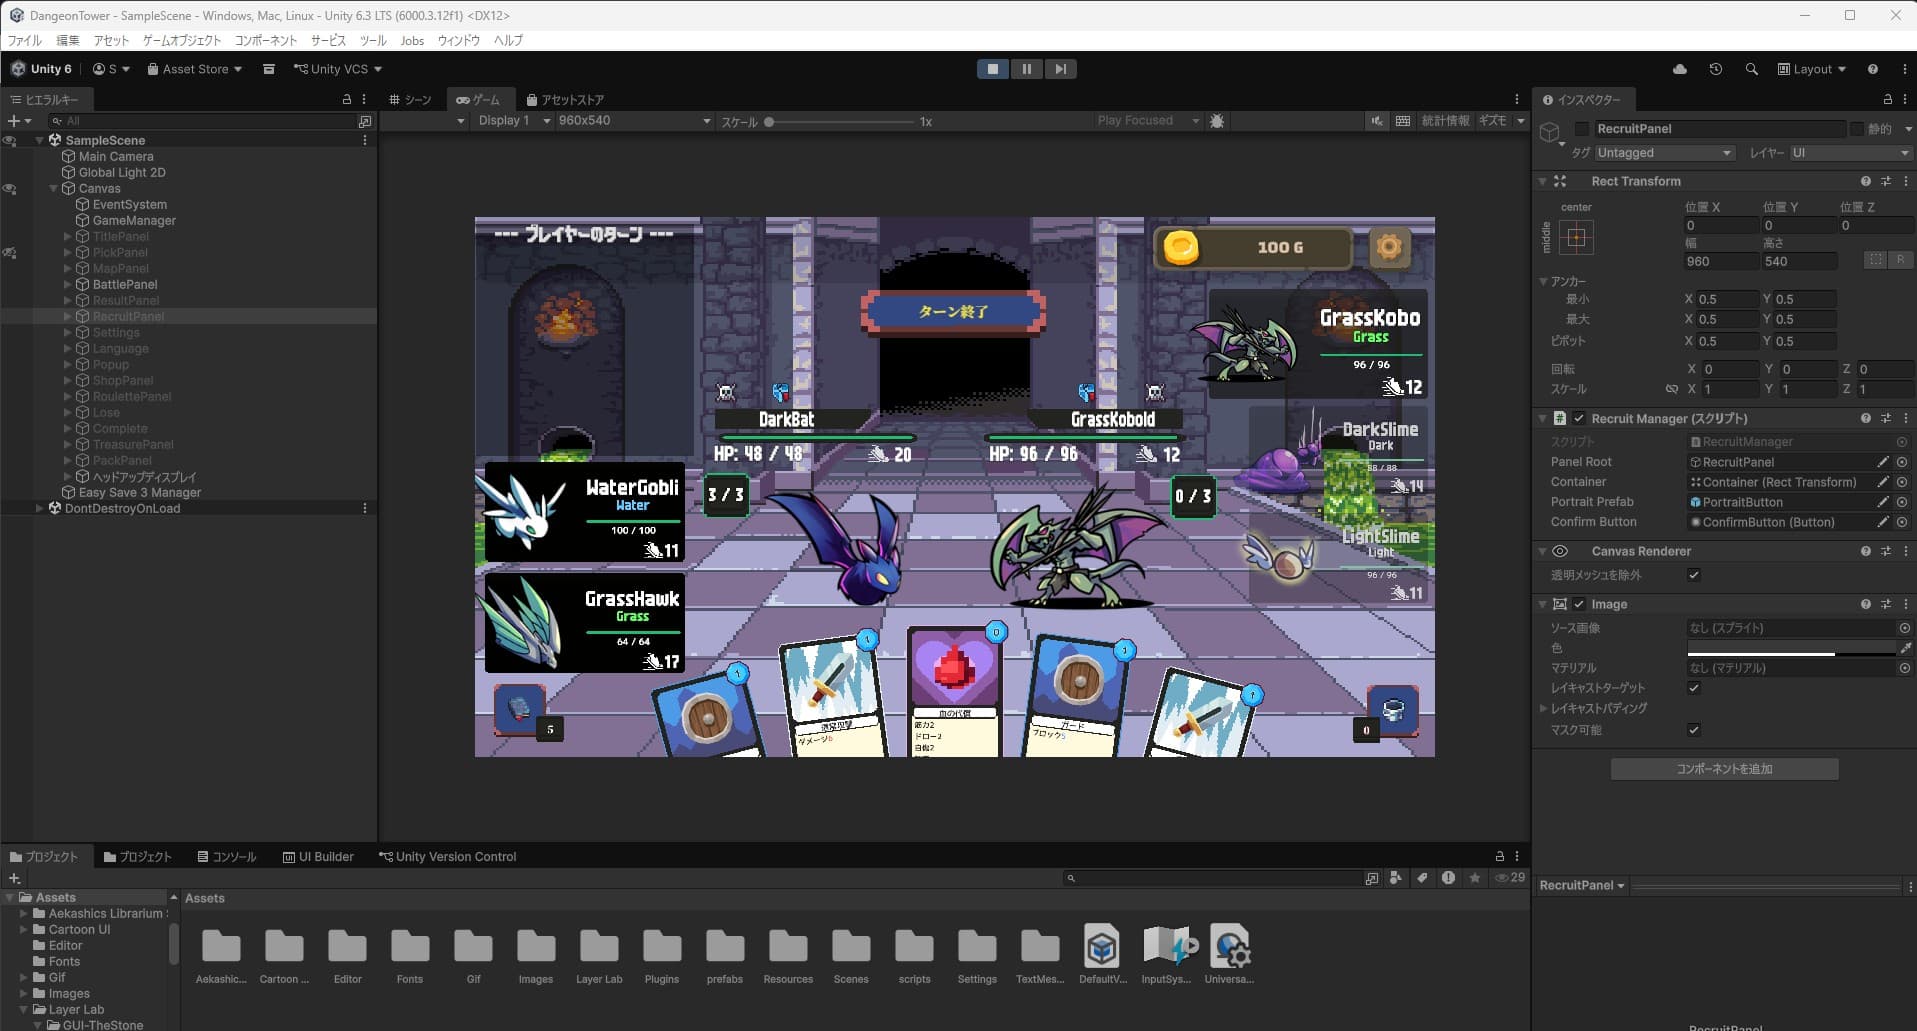Pick a color with the Image eyedropper
The height and width of the screenshot is (1031, 1917).
[1905, 648]
